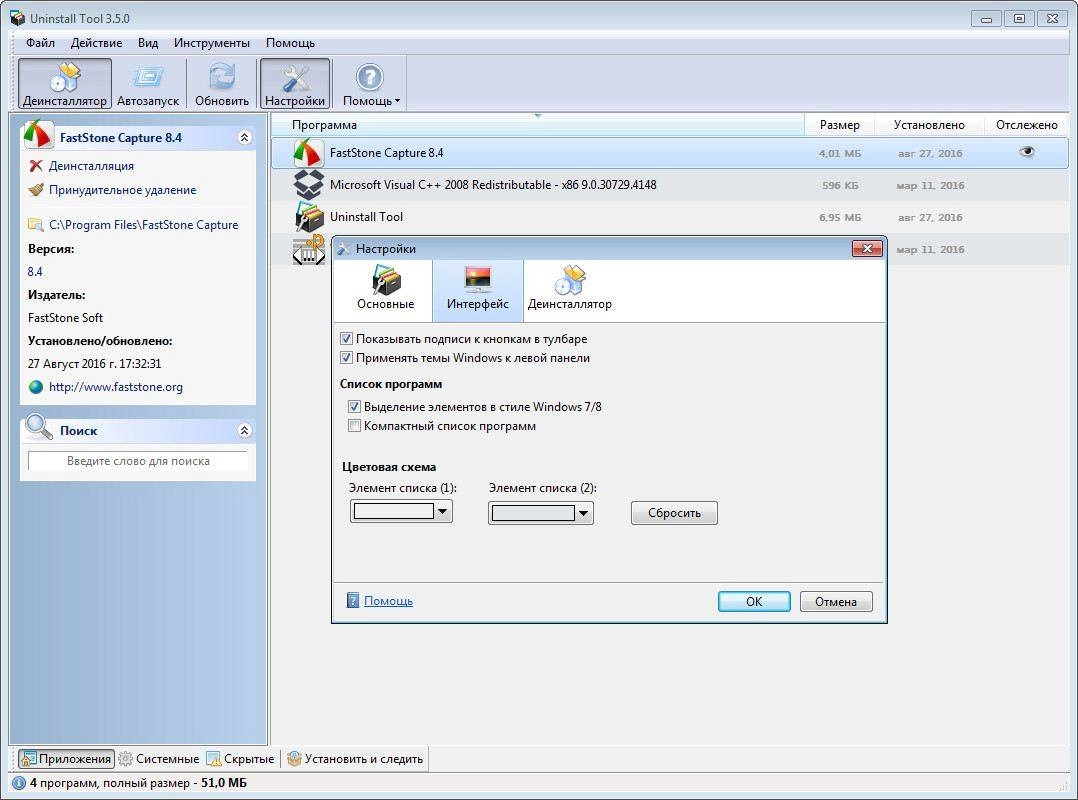The width and height of the screenshot is (1078, 800).
Task: Switch to the Основные settings tab
Action: pyautogui.click(x=385, y=290)
